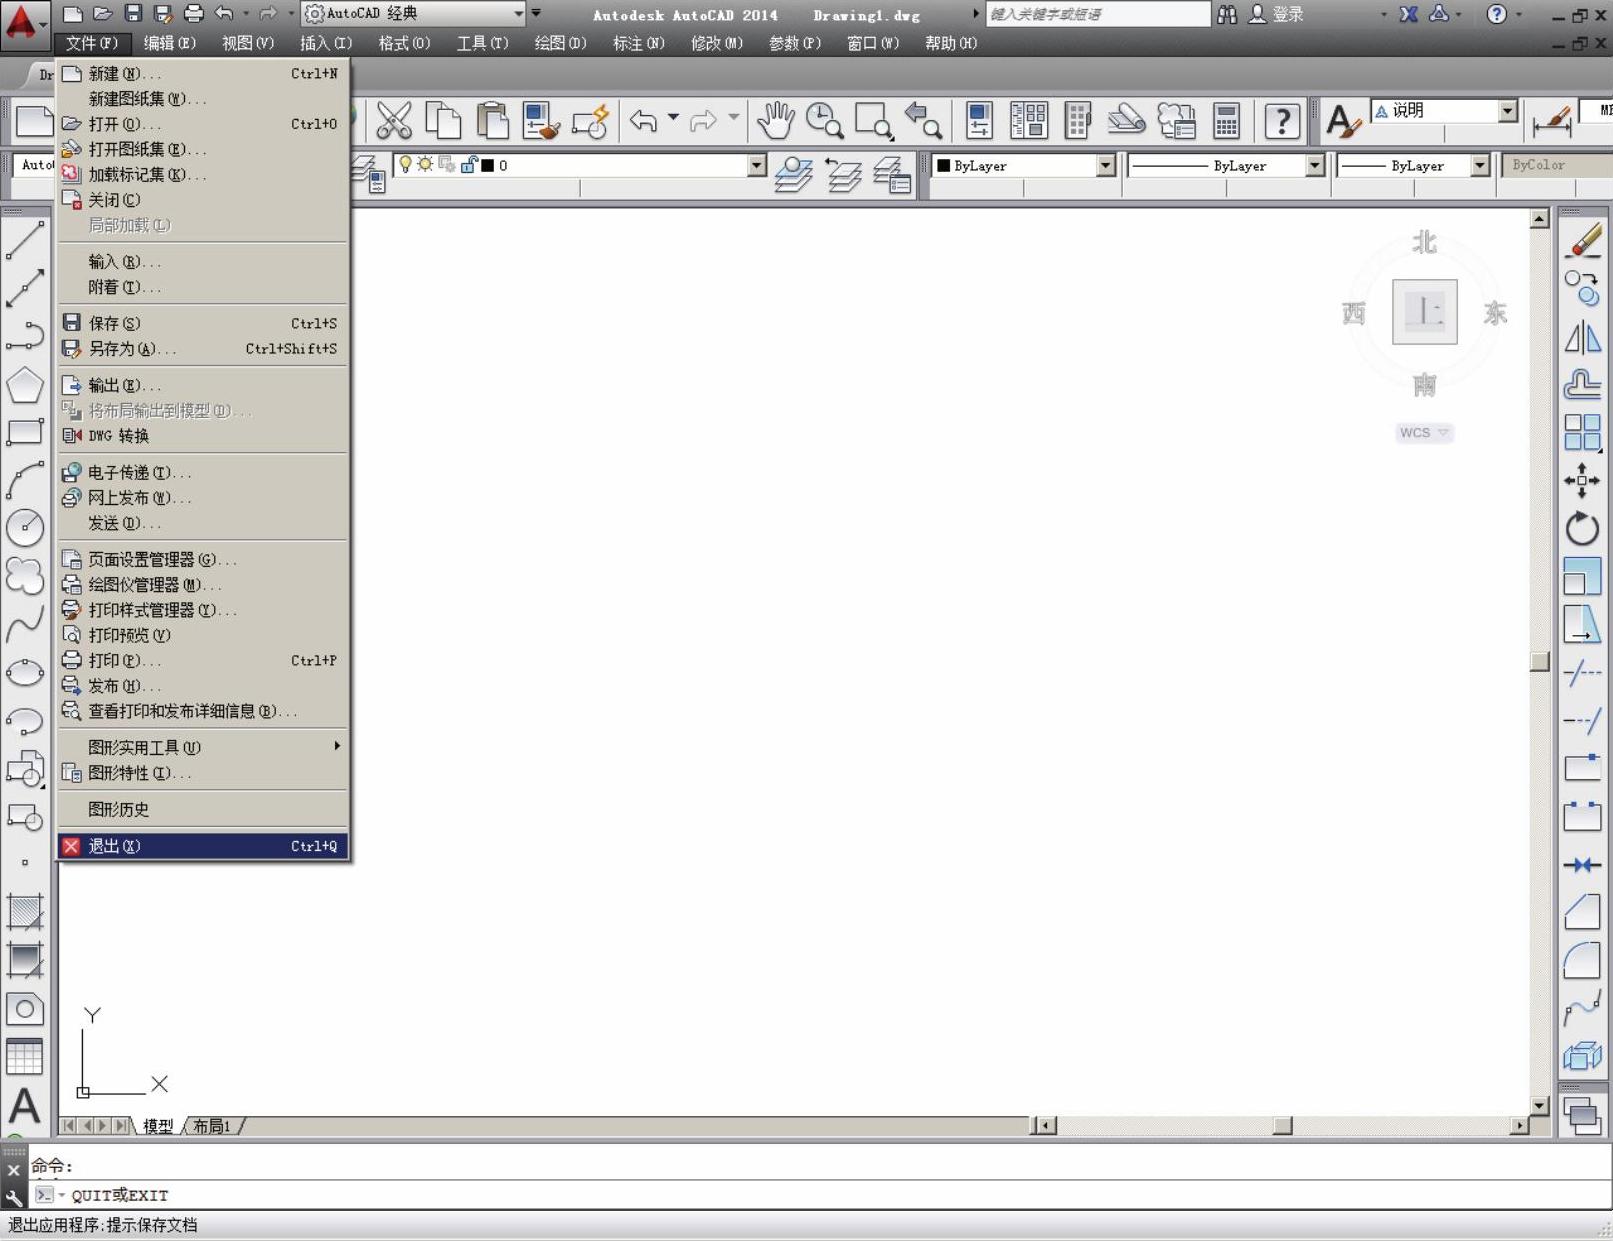Screen dimensions: 1613x1241
Task: Activate the Rotate tool in modify toolbar
Action: [1581, 529]
